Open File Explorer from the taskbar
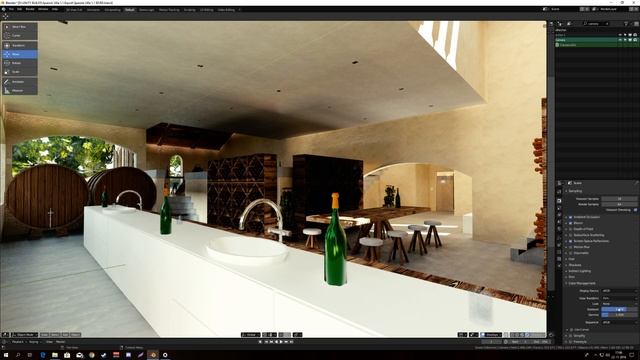The height and width of the screenshot is (360, 640). (55, 355)
